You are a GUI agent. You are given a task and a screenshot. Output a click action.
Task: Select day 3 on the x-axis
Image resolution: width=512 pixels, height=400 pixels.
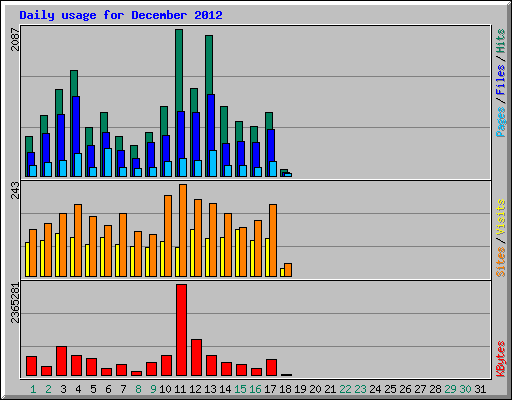click(63, 389)
